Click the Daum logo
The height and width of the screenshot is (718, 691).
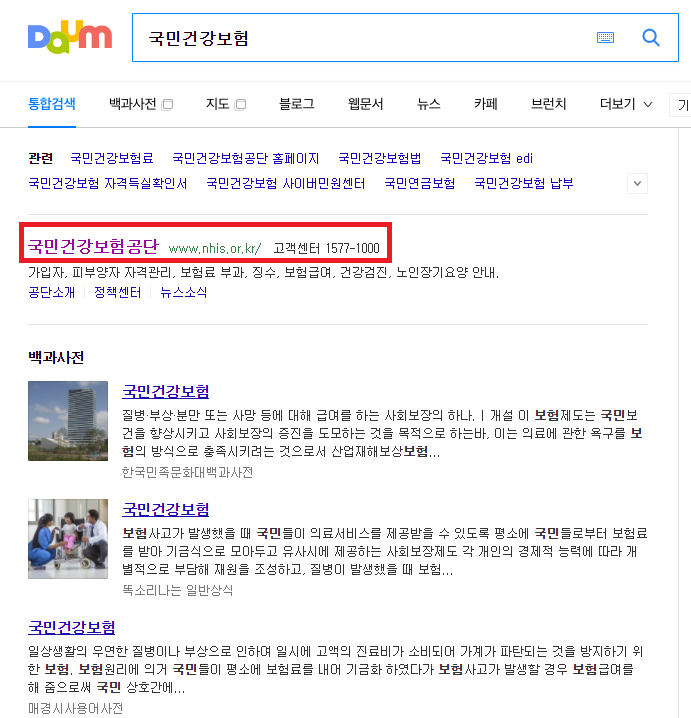(70, 37)
